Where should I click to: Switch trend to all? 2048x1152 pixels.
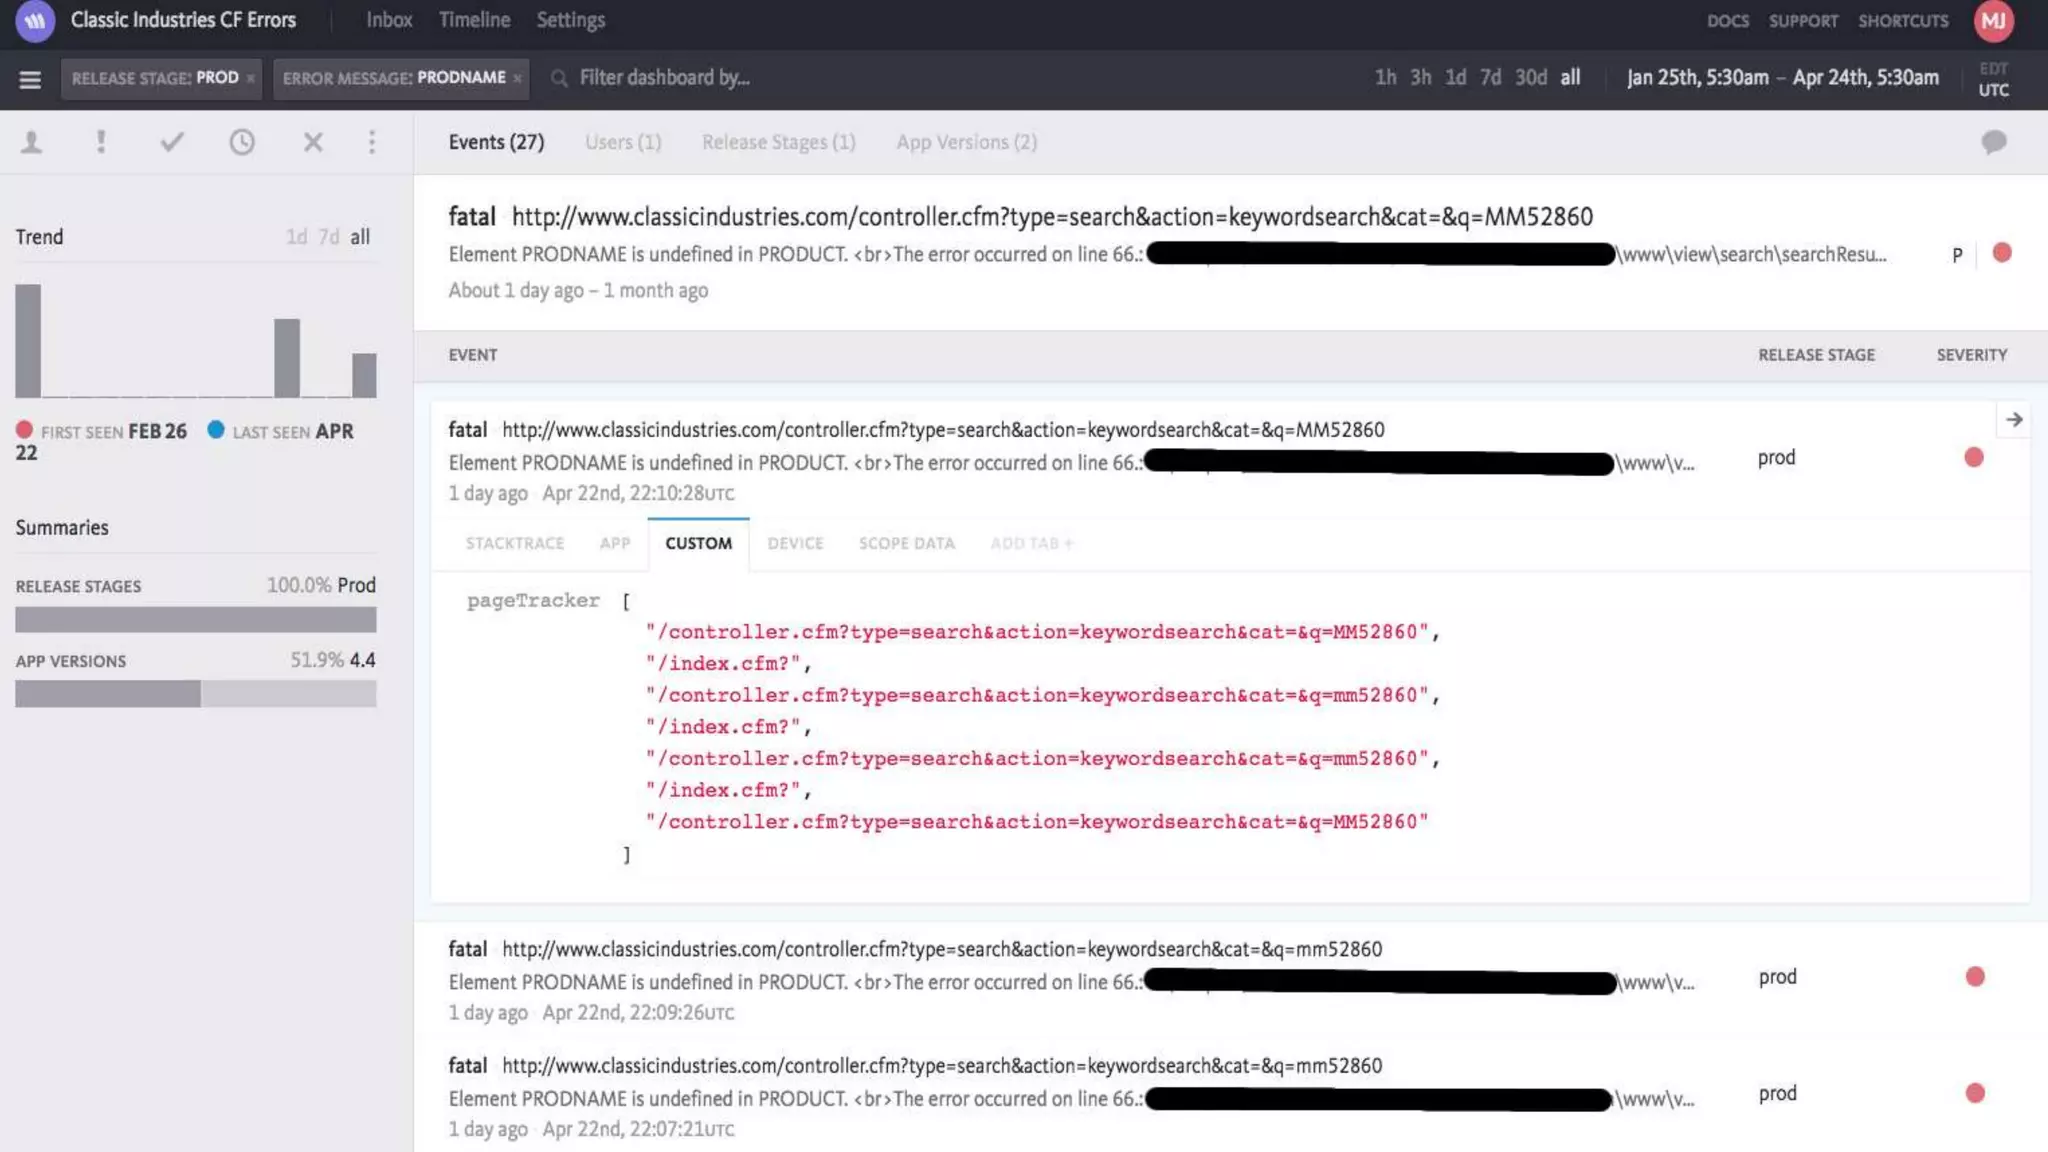[360, 237]
